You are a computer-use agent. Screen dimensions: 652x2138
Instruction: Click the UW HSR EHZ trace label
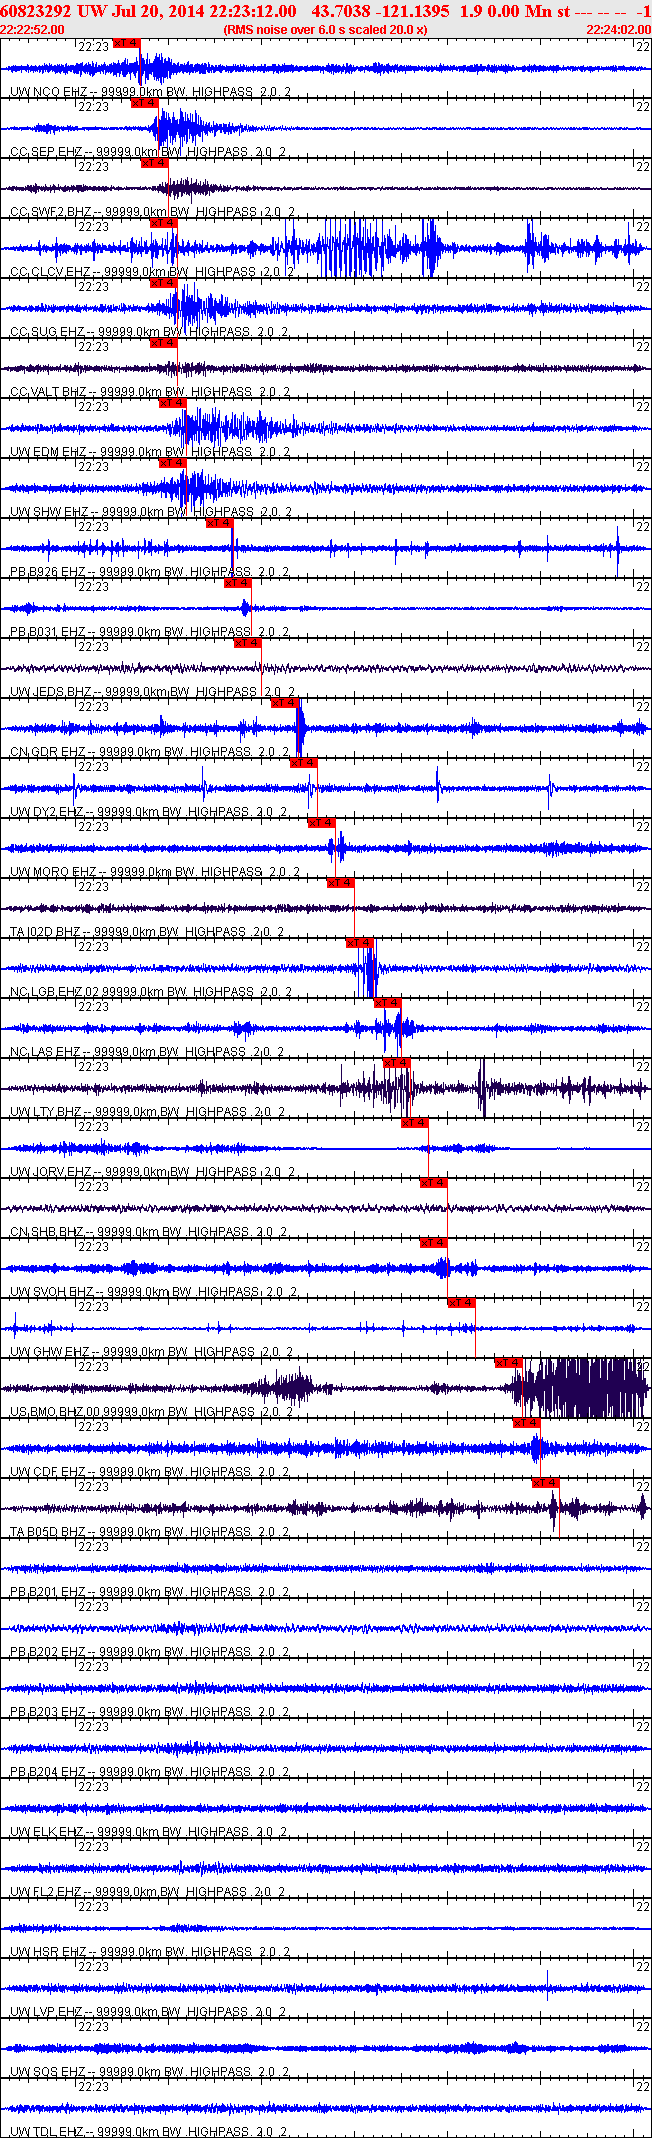[150, 1952]
